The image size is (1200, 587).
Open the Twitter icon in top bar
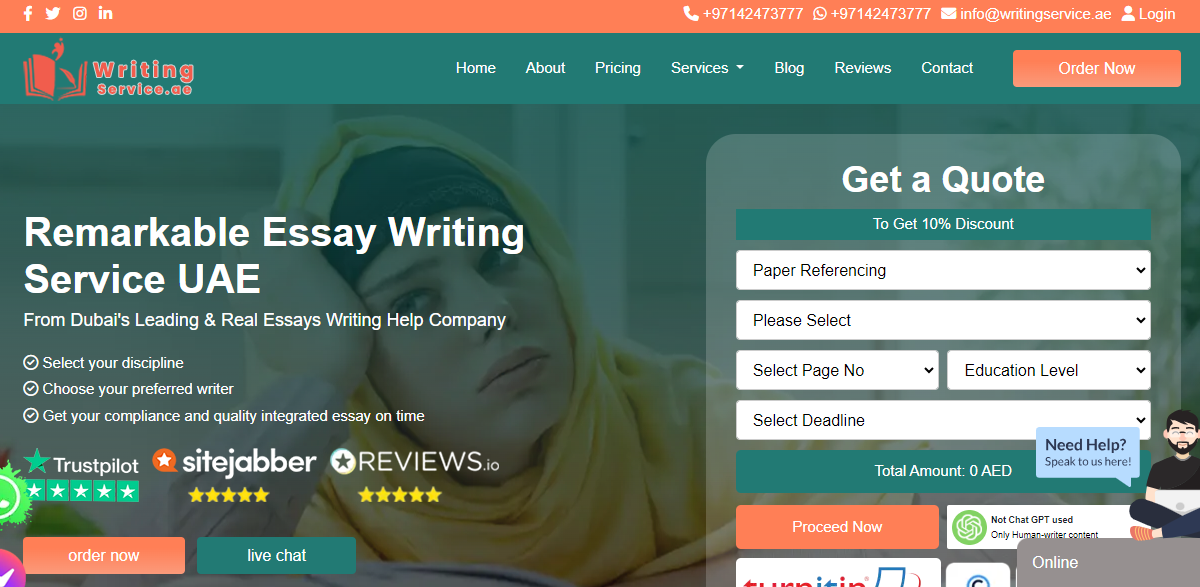click(53, 14)
